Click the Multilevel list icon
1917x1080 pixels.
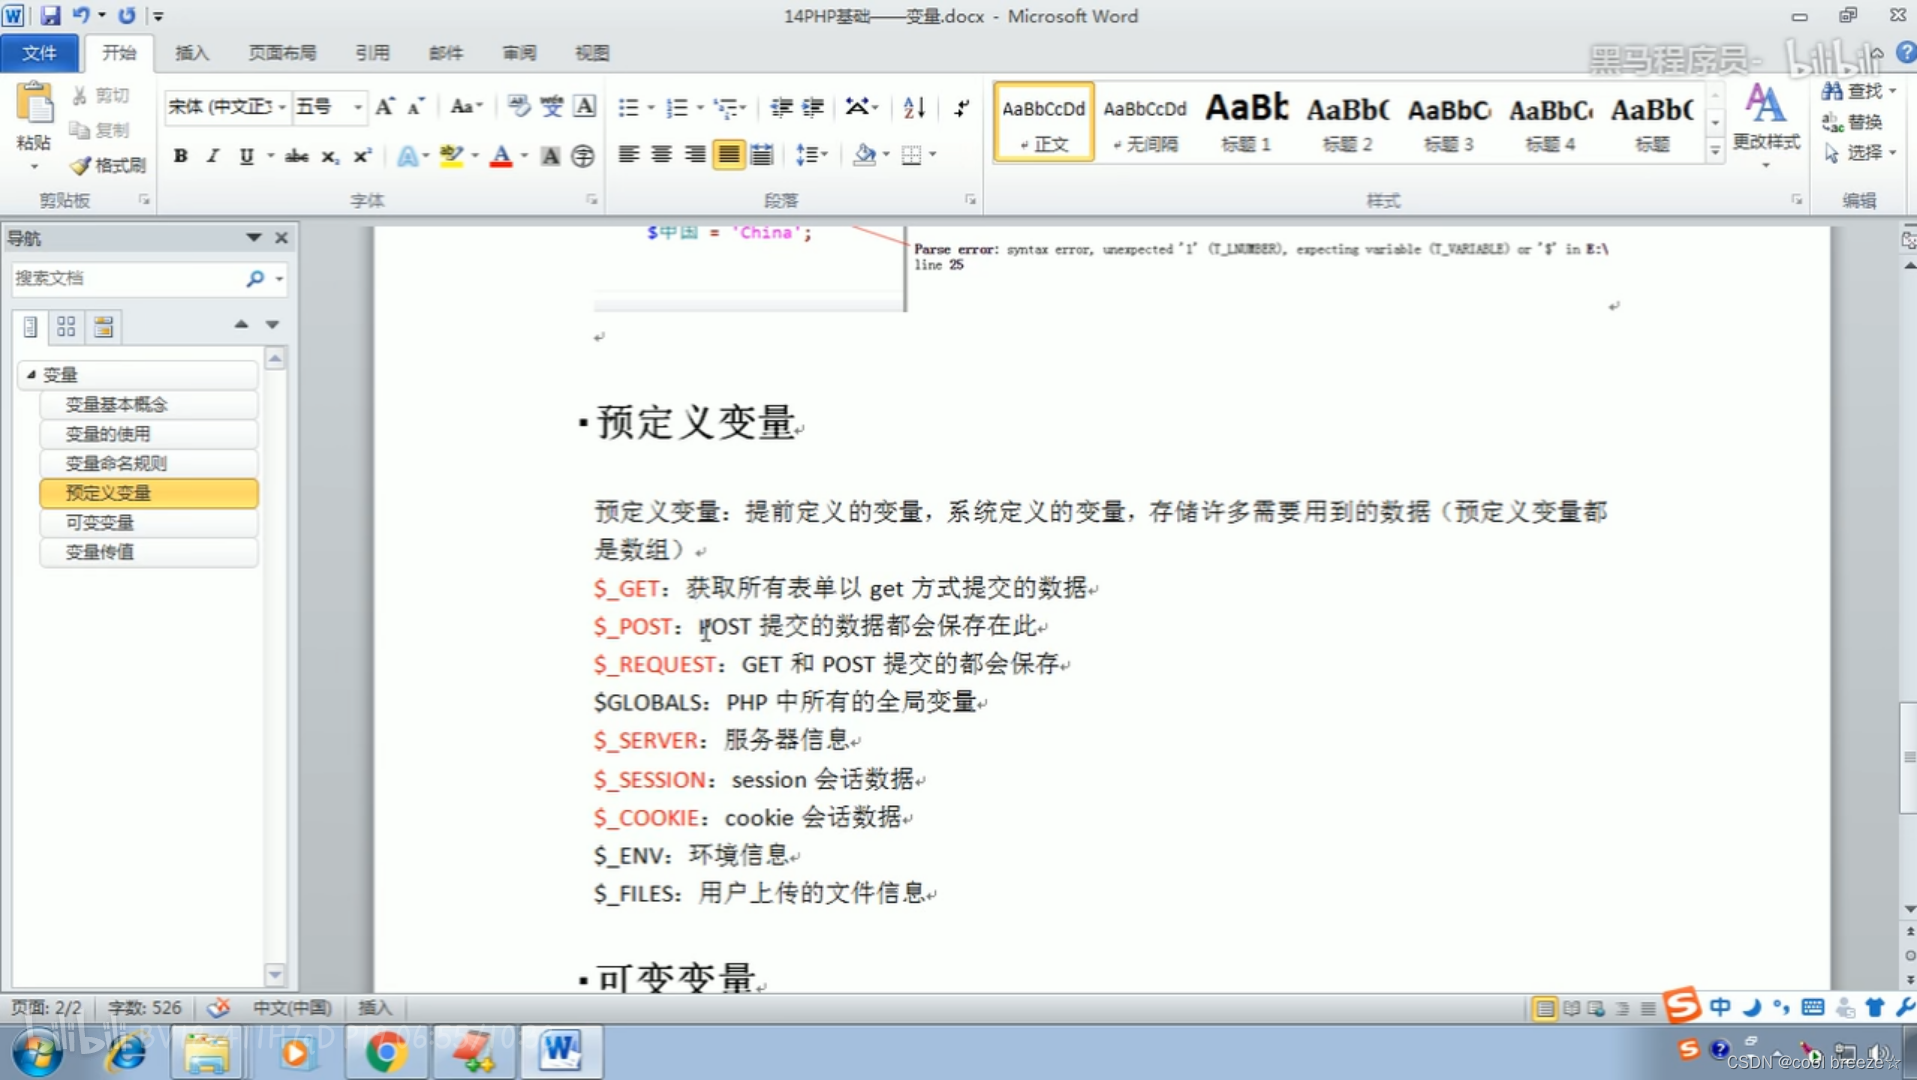coord(726,107)
